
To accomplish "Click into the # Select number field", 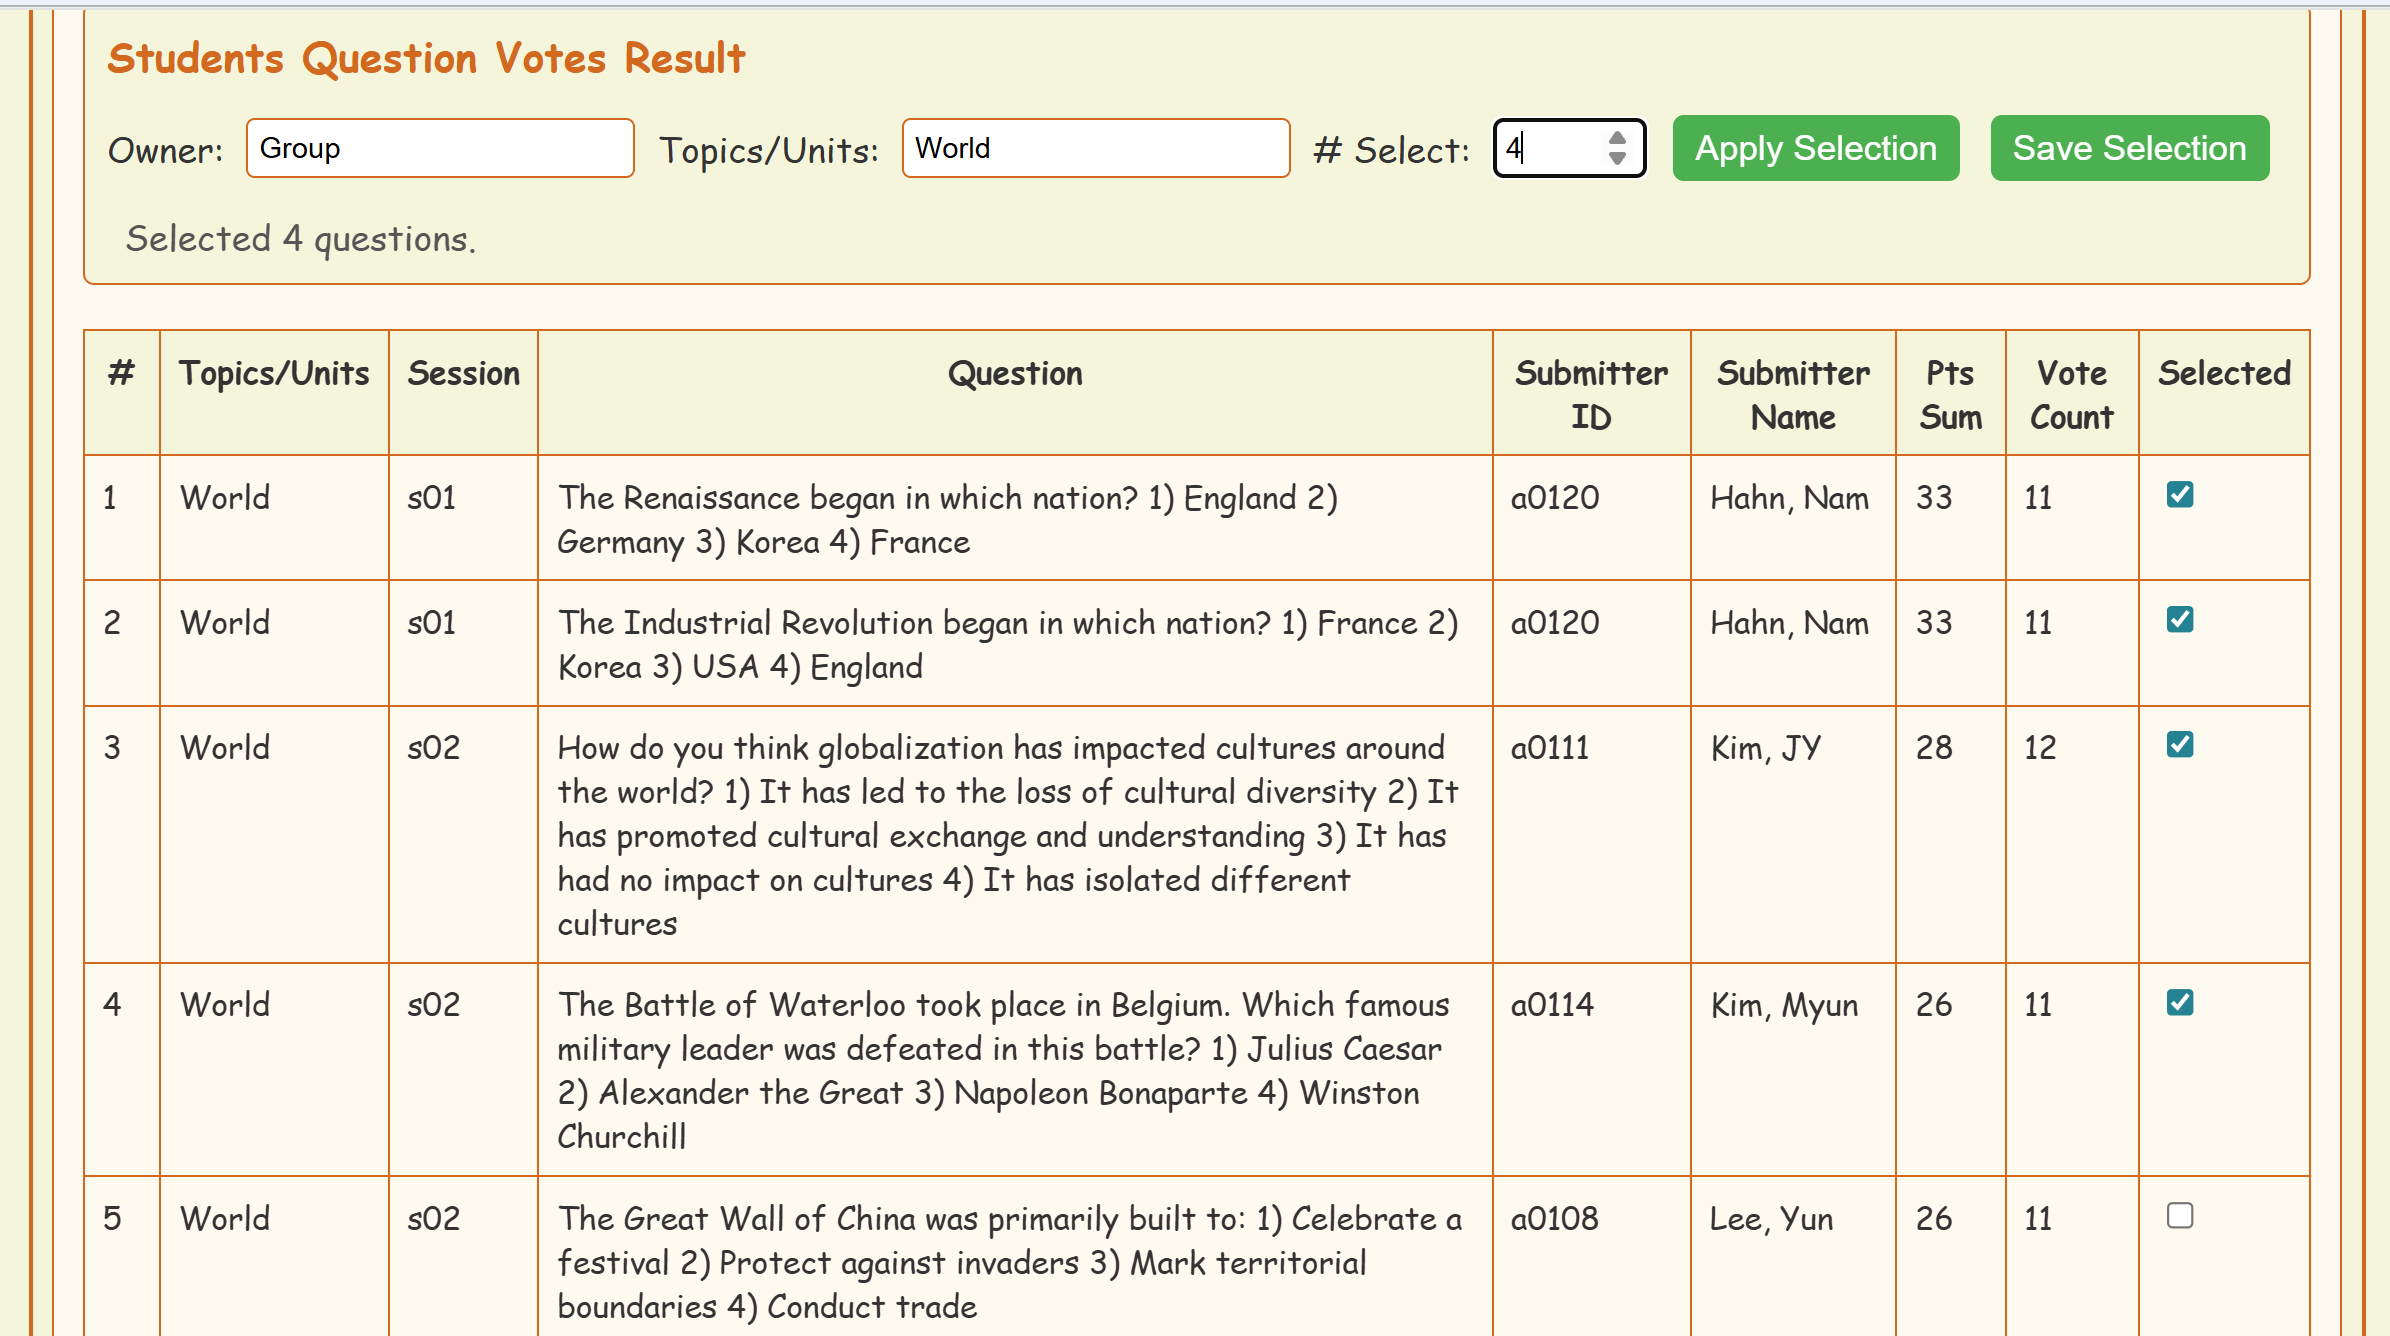I will 1550,148.
